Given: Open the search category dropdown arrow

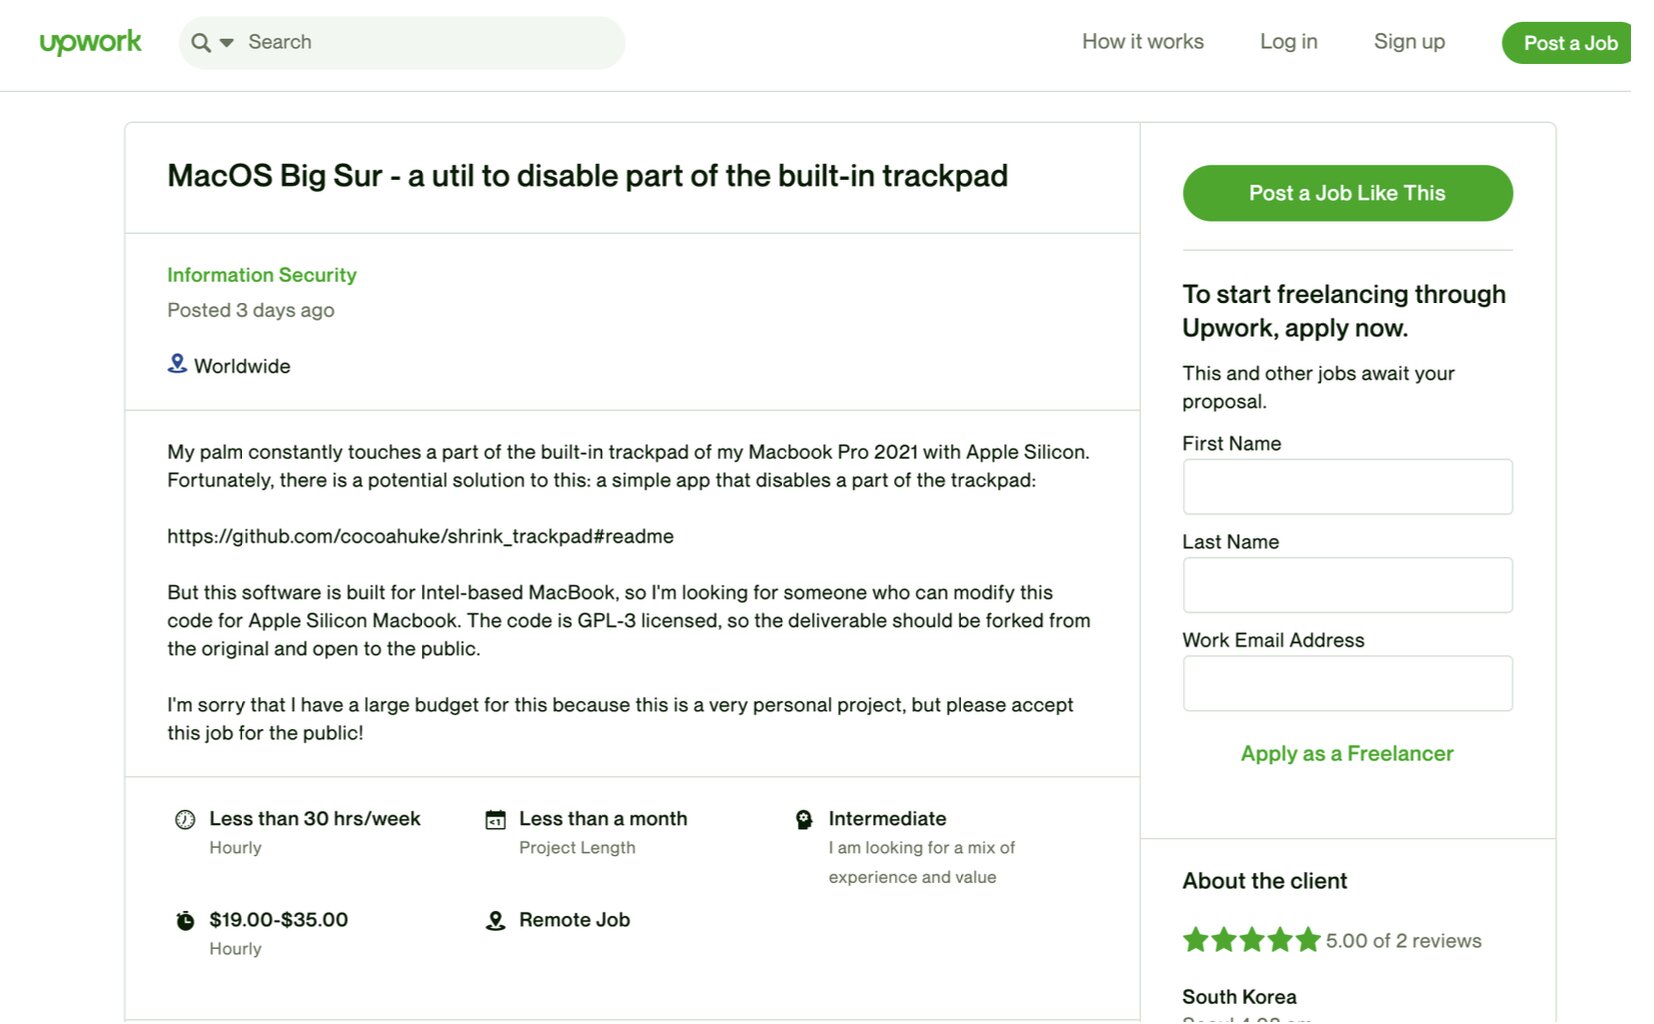Looking at the screenshot, I should click(227, 43).
